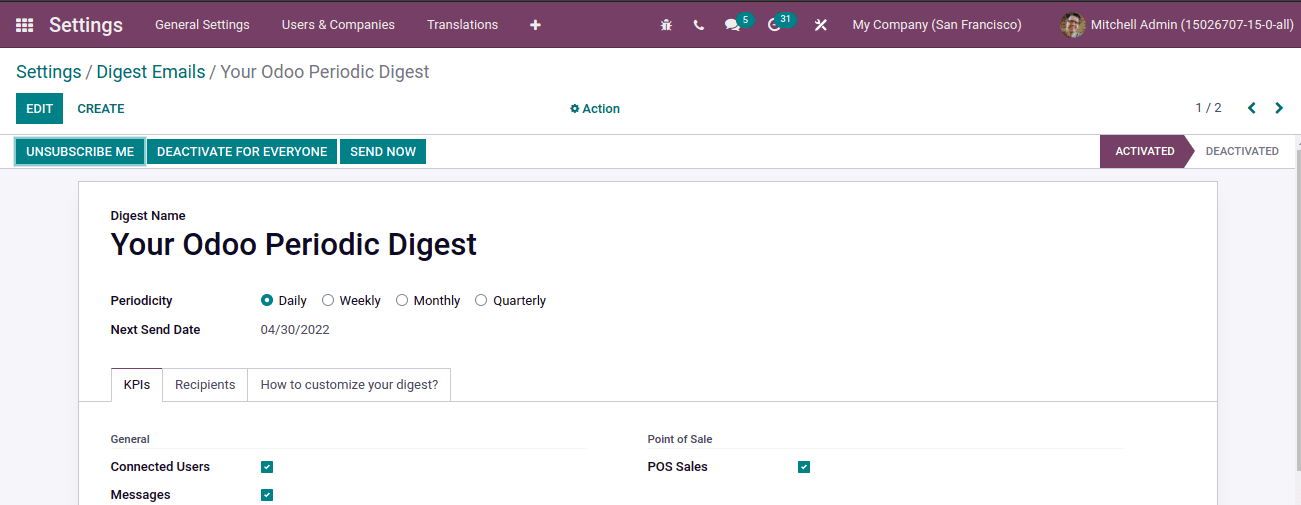The width and height of the screenshot is (1301, 505).
Task: Switch to the KPIs tab
Action: click(137, 385)
